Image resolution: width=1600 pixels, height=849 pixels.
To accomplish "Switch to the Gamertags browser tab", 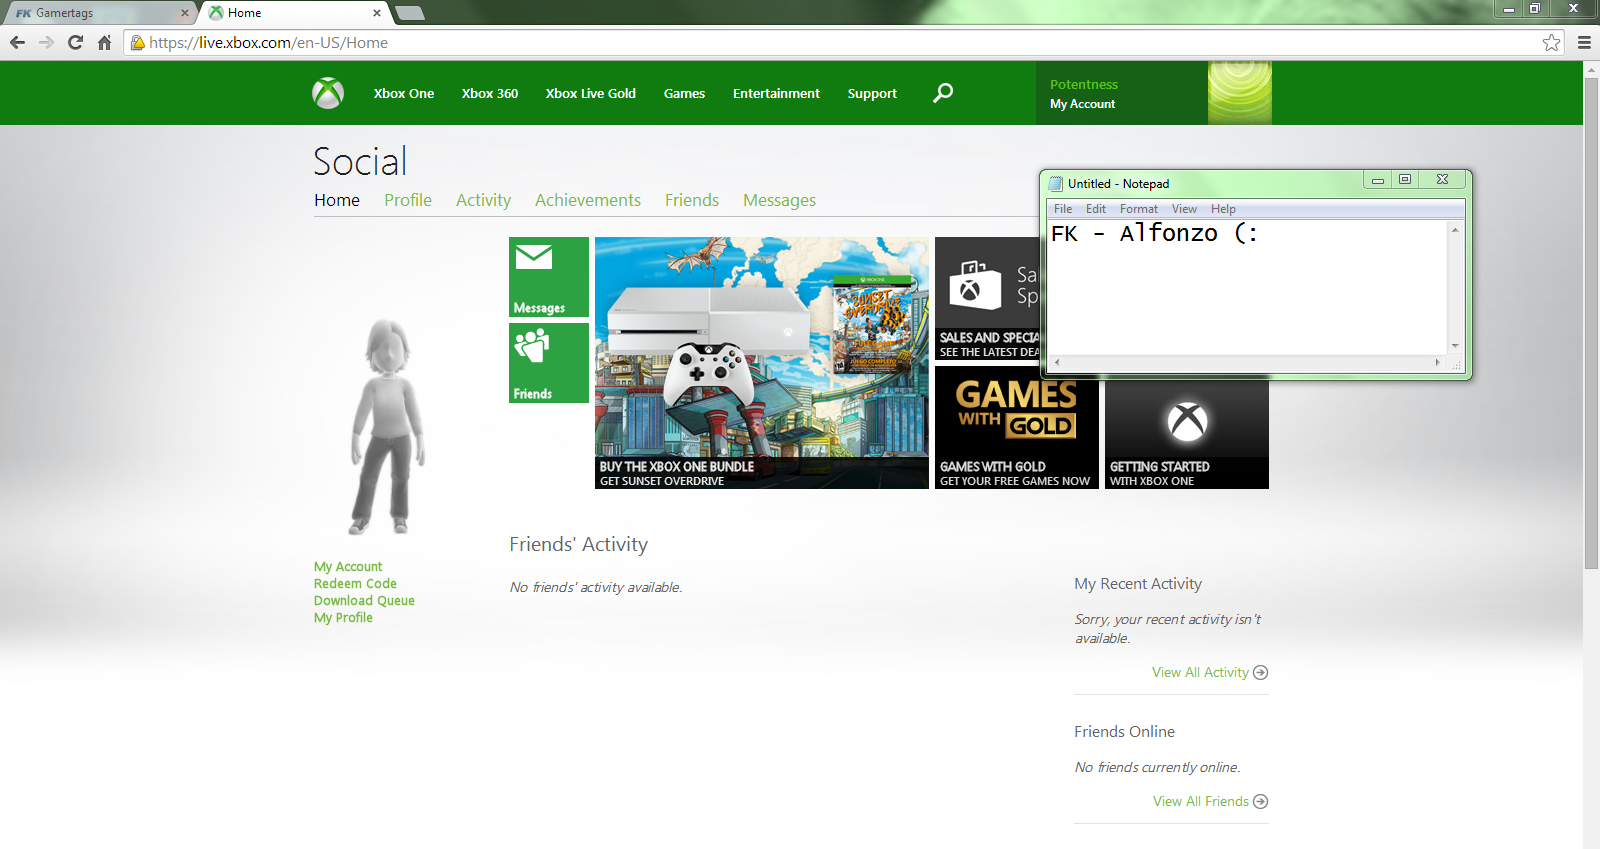I will 100,13.
